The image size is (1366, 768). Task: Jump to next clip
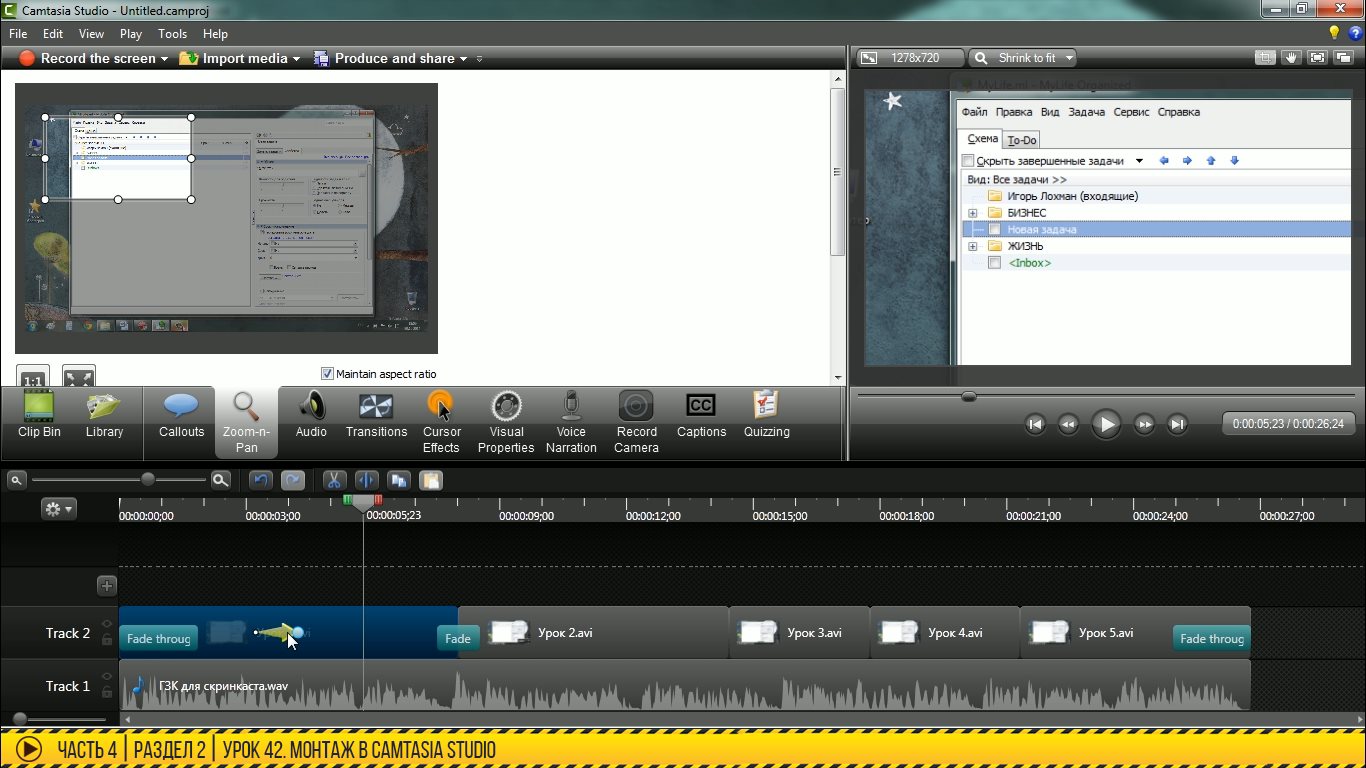point(1177,424)
